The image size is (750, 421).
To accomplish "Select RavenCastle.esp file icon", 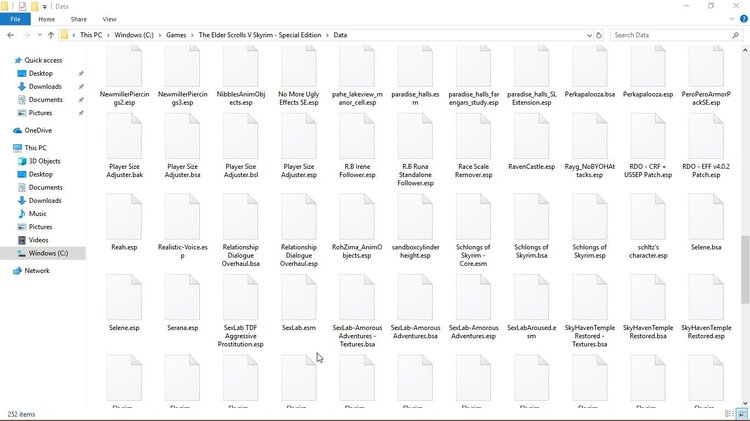I will click(531, 137).
